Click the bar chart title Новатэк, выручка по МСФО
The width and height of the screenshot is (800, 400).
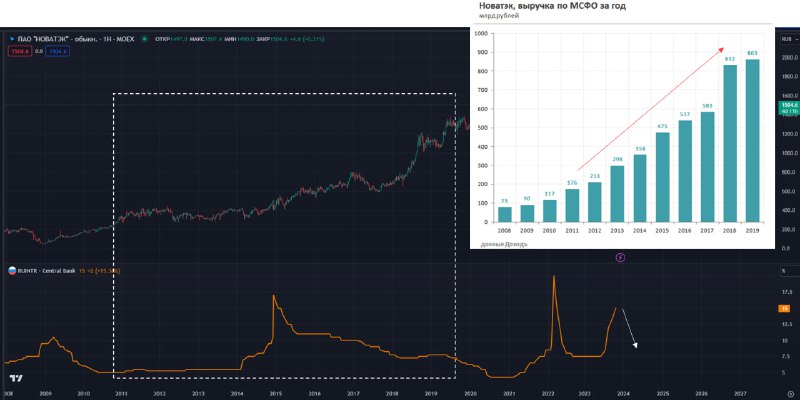tap(552, 6)
